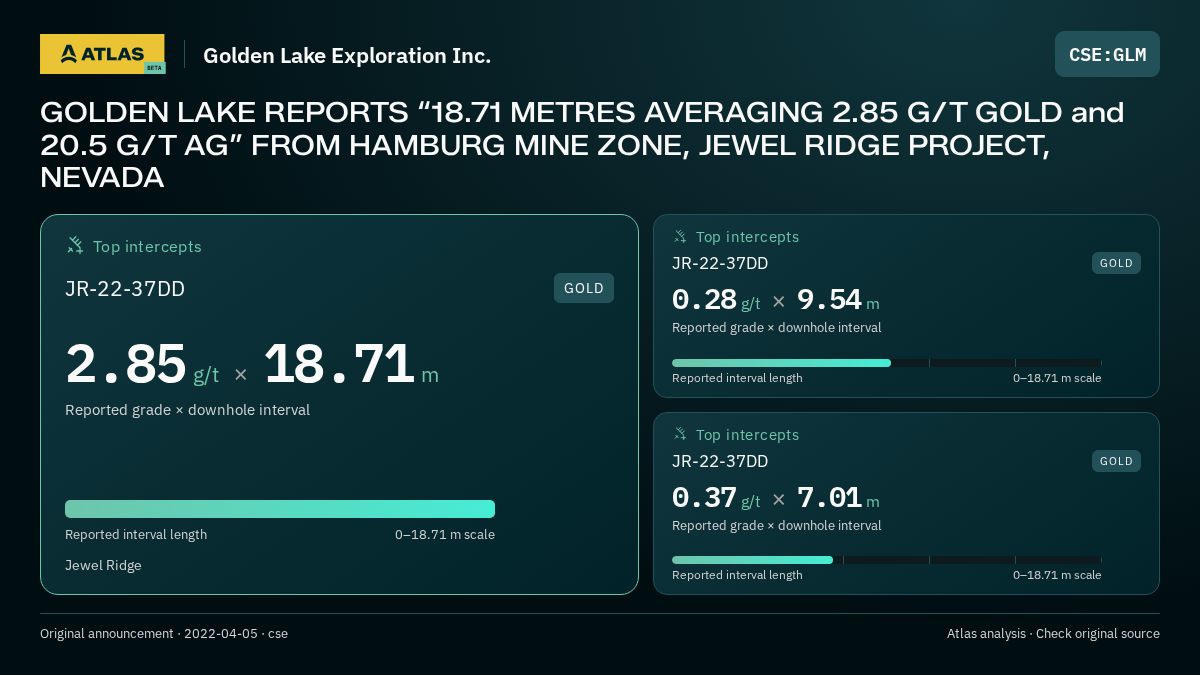
Task: Click the 0–18.71 m scale label in the 0.37 g/t card
Action: tap(1057, 575)
